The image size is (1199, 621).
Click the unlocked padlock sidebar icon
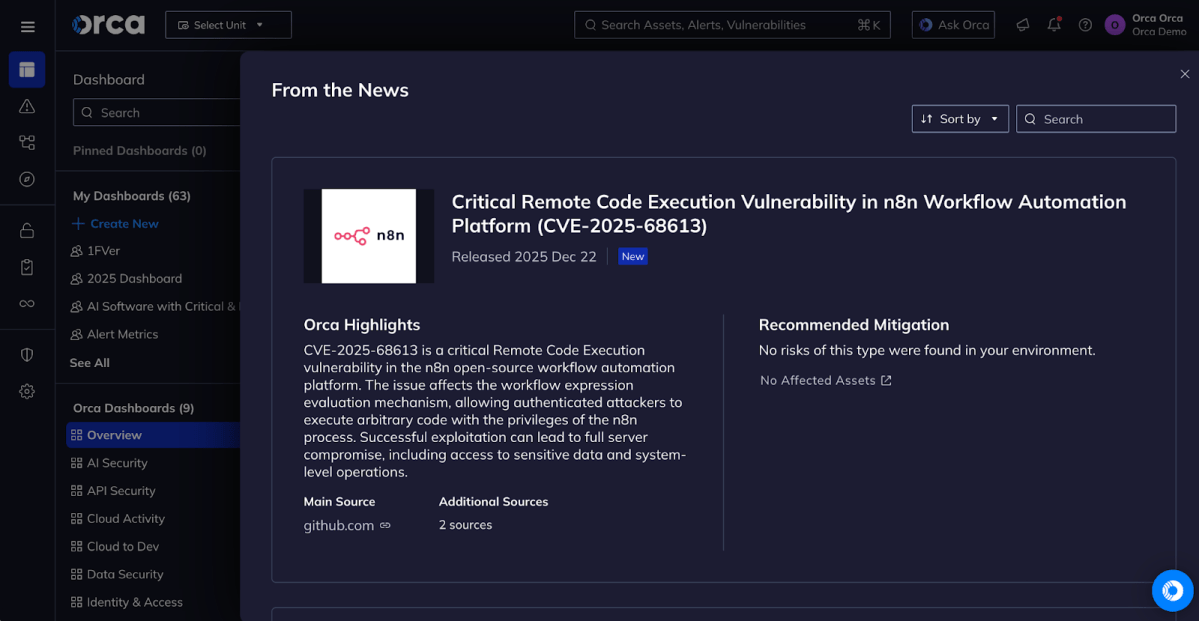pos(27,230)
